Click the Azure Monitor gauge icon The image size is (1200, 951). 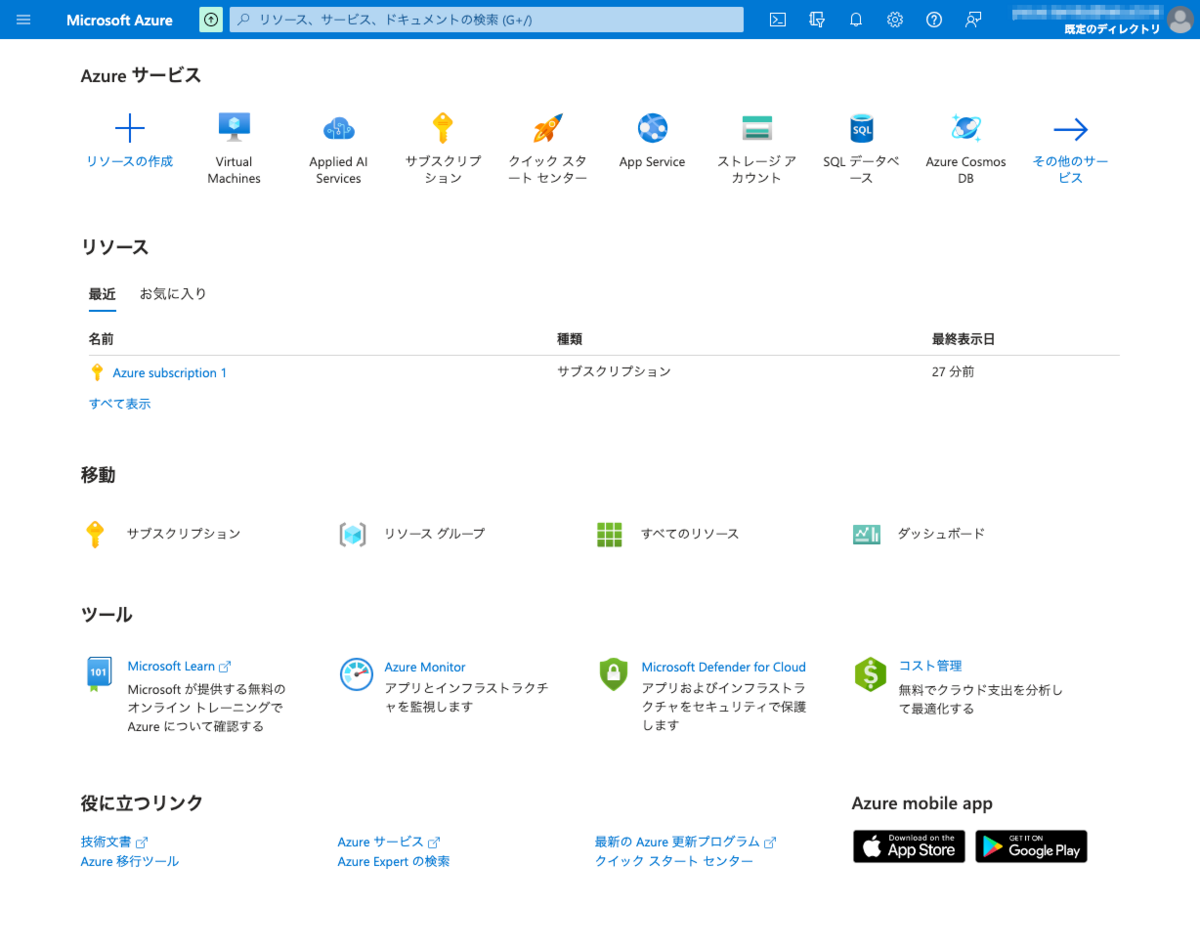tap(356, 674)
